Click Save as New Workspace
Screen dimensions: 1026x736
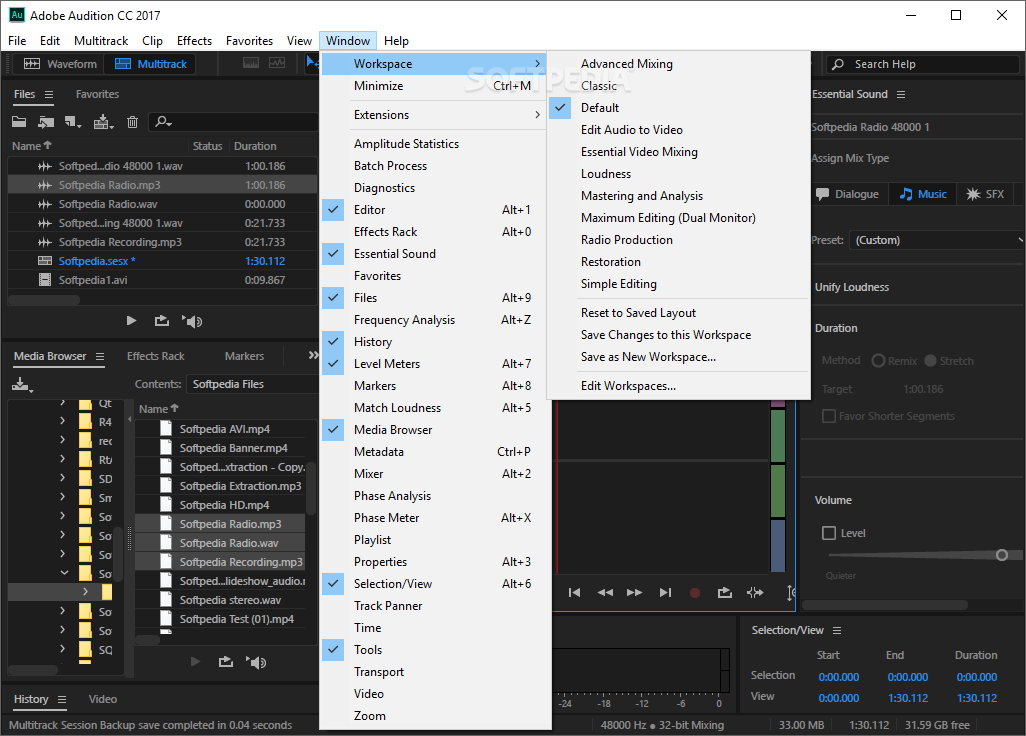[x=679, y=357]
